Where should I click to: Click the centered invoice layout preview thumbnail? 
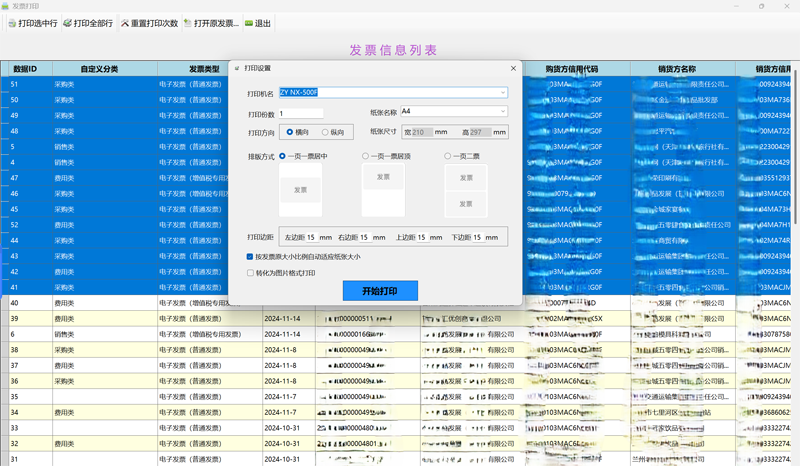coord(301,190)
